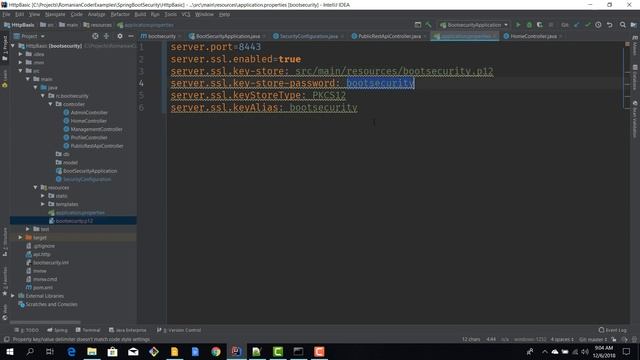Run with coverage icon in toolbar

click(x=540, y=25)
